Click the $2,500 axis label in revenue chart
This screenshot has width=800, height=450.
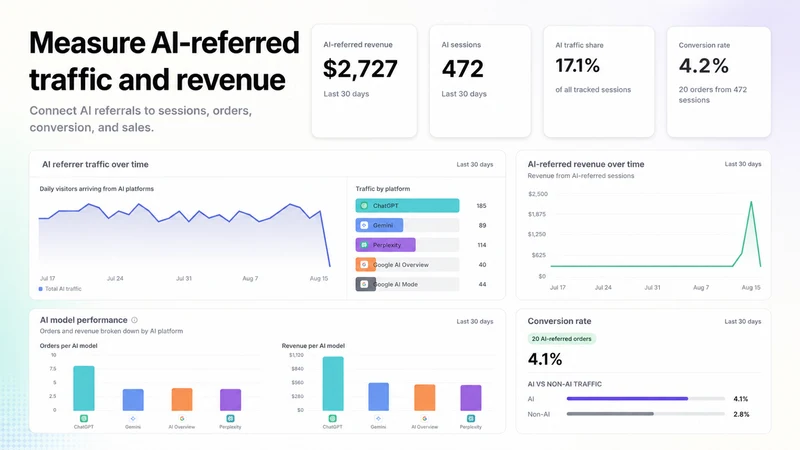(538, 194)
